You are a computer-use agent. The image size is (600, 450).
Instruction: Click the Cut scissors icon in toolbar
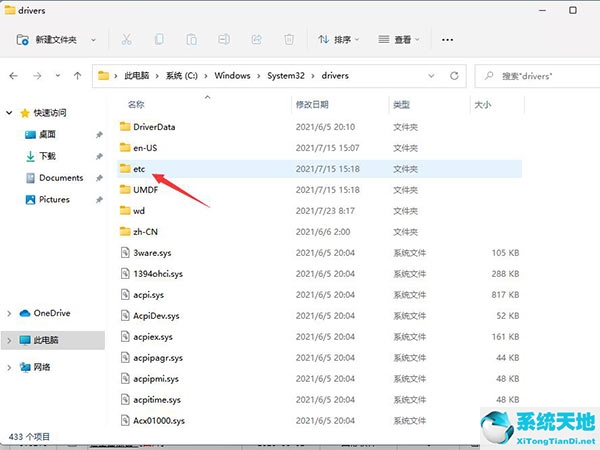pyautogui.click(x=126, y=39)
